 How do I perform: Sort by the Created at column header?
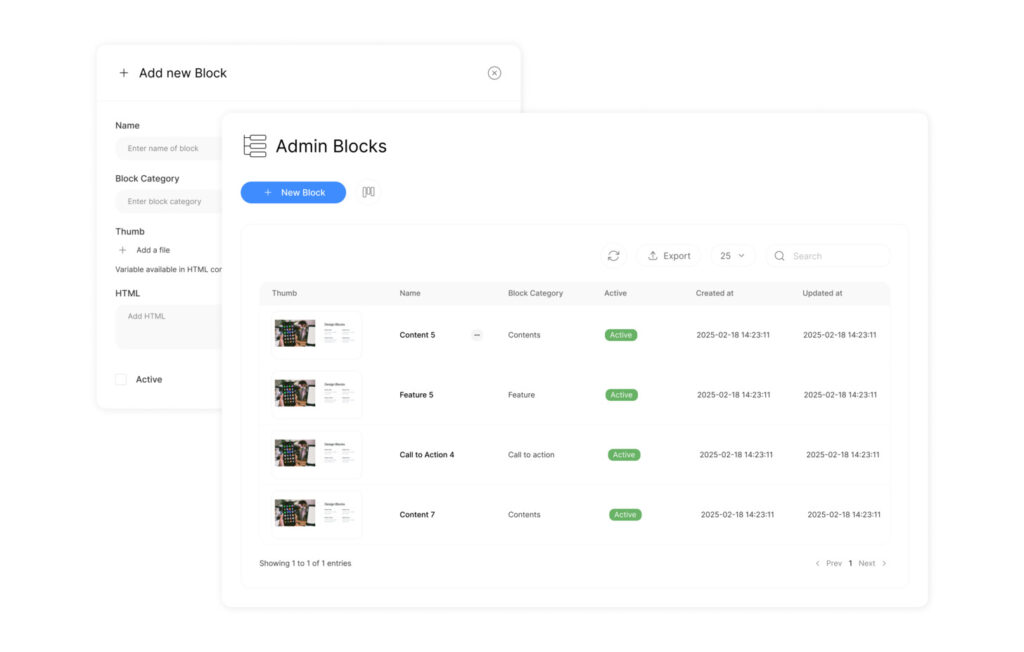715,294
